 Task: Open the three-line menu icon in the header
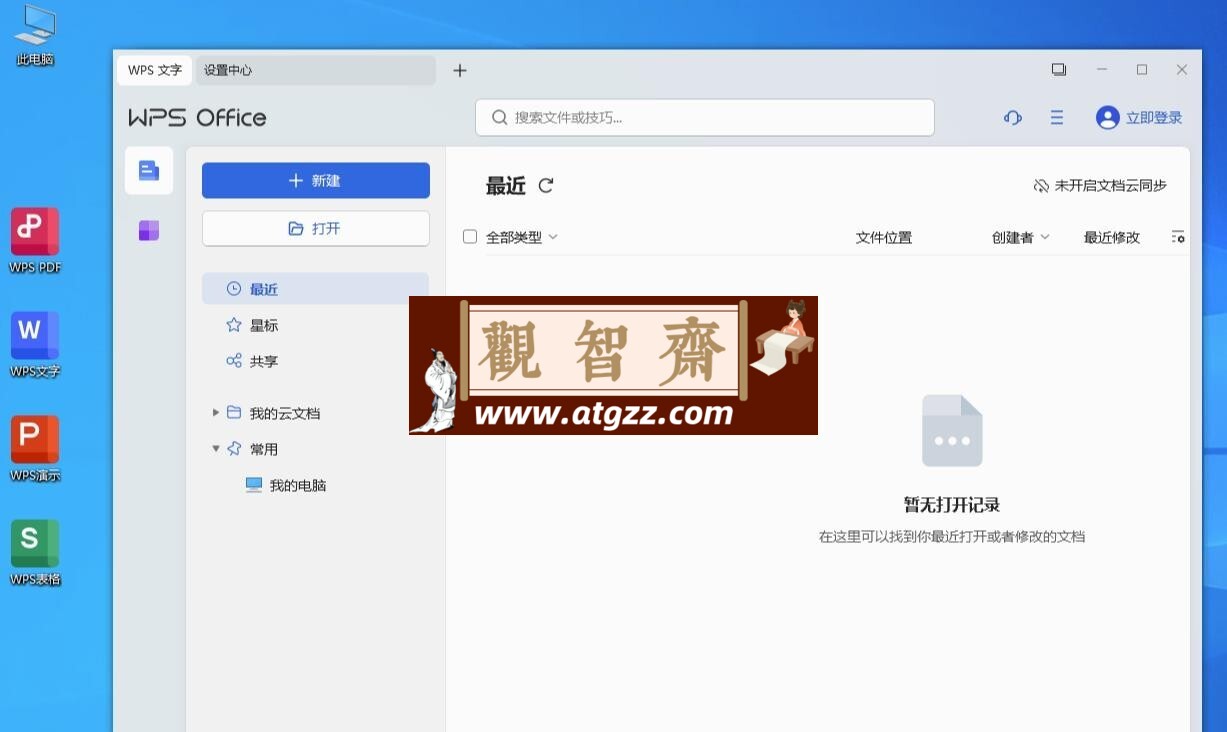click(1057, 118)
